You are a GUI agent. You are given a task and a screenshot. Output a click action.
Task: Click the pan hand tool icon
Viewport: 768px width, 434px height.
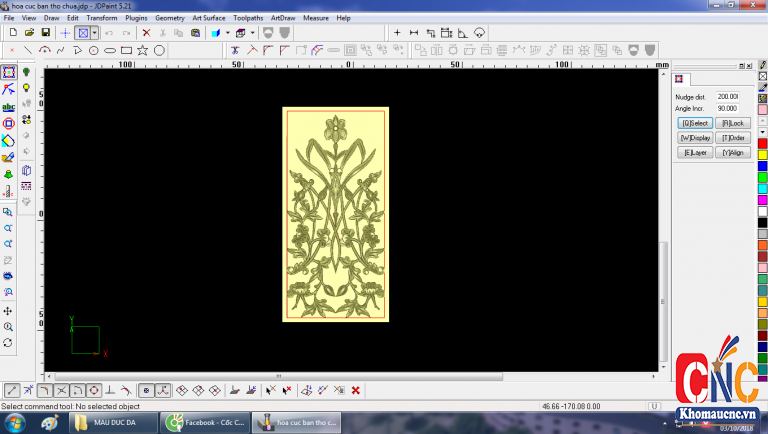(8, 310)
